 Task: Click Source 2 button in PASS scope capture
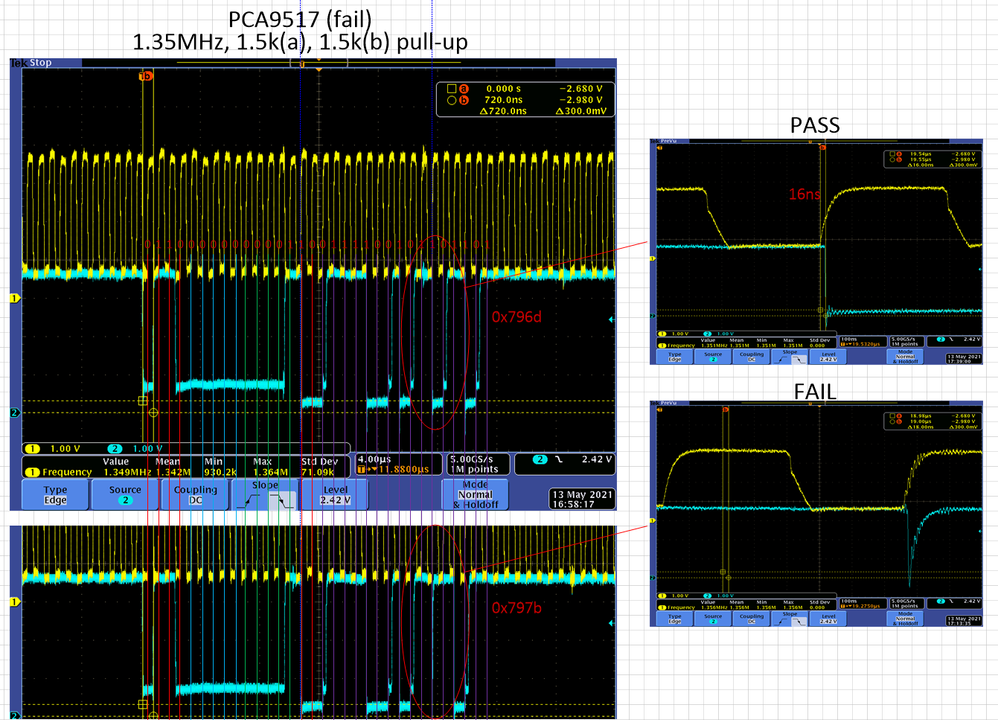[x=713, y=356]
